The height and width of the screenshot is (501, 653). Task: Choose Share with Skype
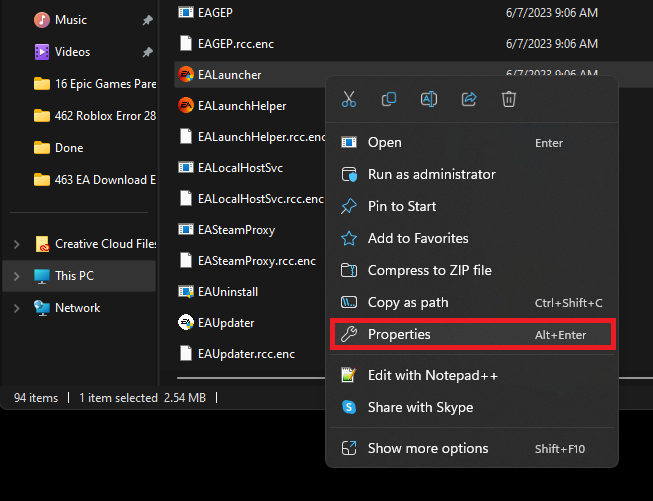(x=472, y=407)
